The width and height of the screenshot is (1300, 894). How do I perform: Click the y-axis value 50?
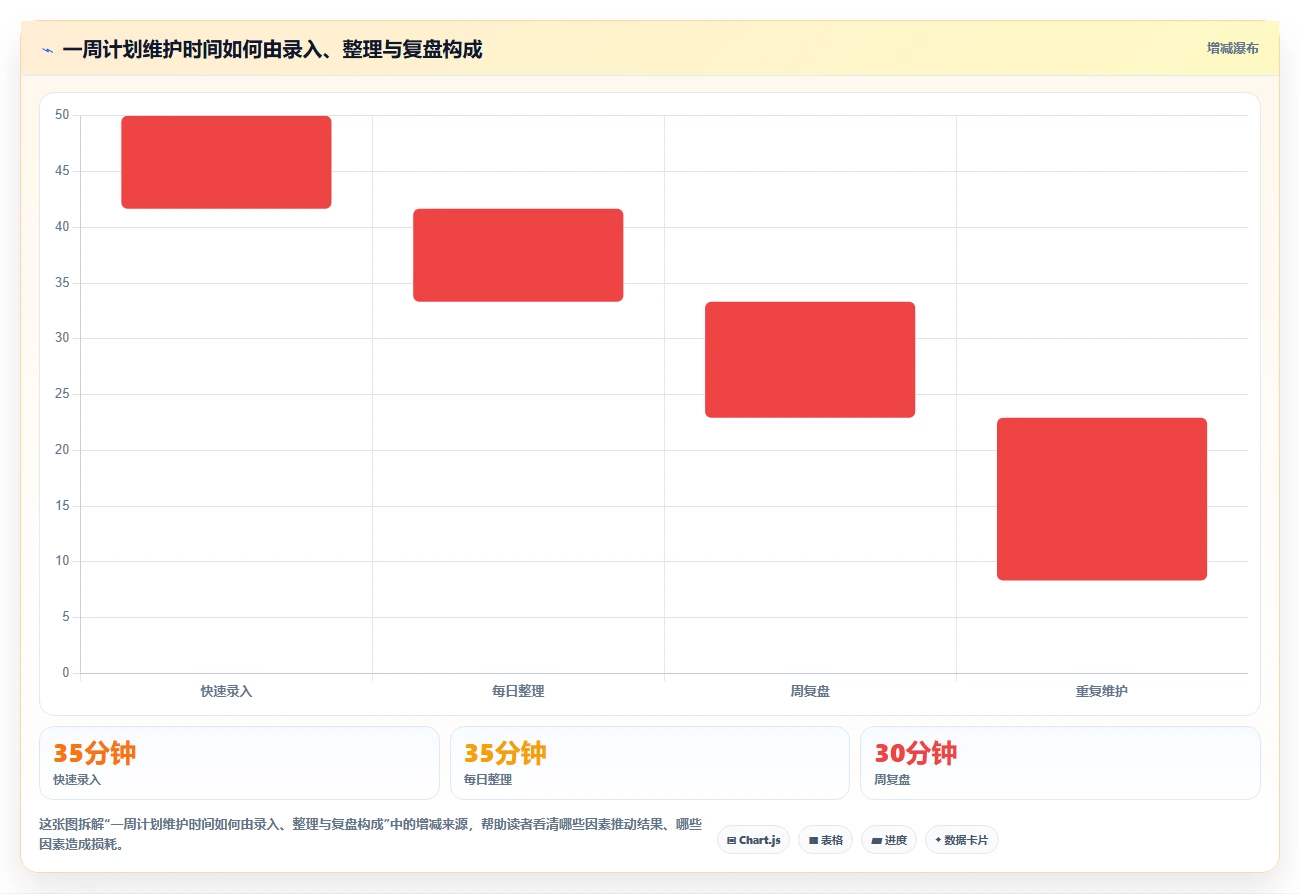(x=62, y=115)
